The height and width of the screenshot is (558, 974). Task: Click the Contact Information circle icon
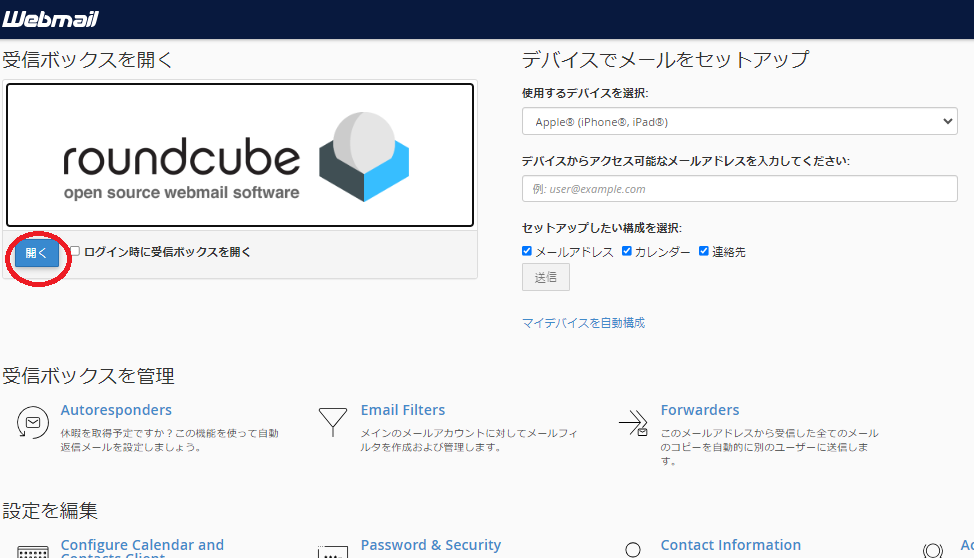[633, 550]
